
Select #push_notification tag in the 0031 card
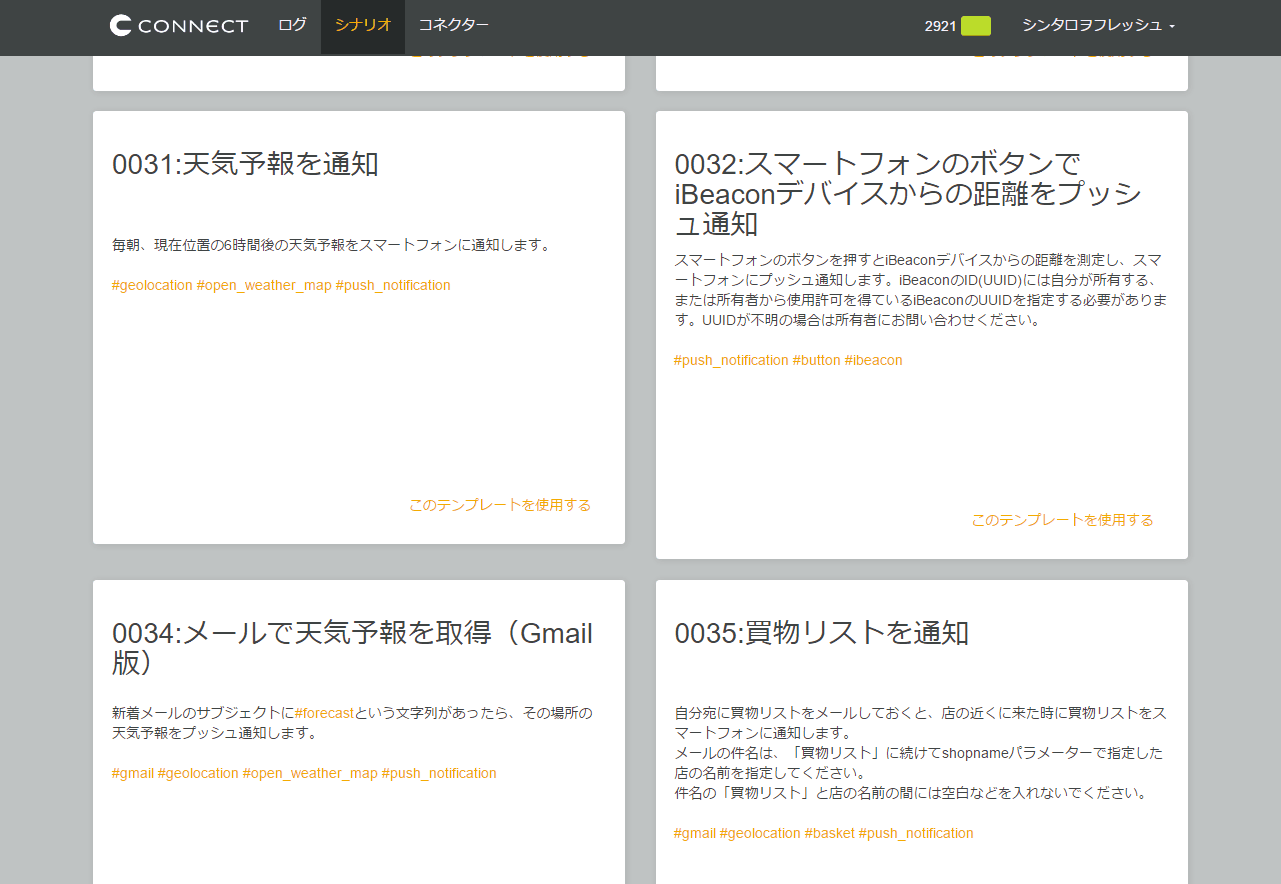point(393,285)
